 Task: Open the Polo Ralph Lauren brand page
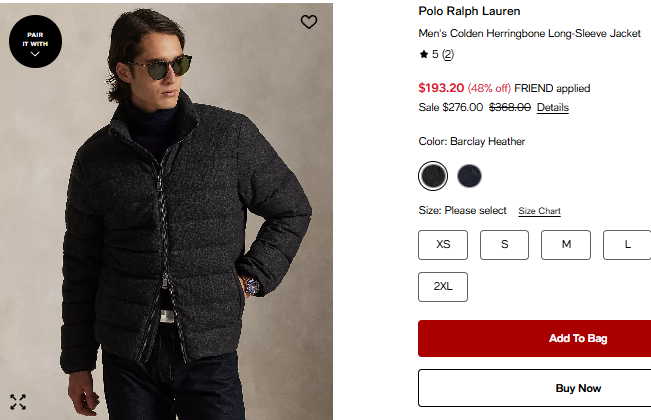(x=469, y=12)
